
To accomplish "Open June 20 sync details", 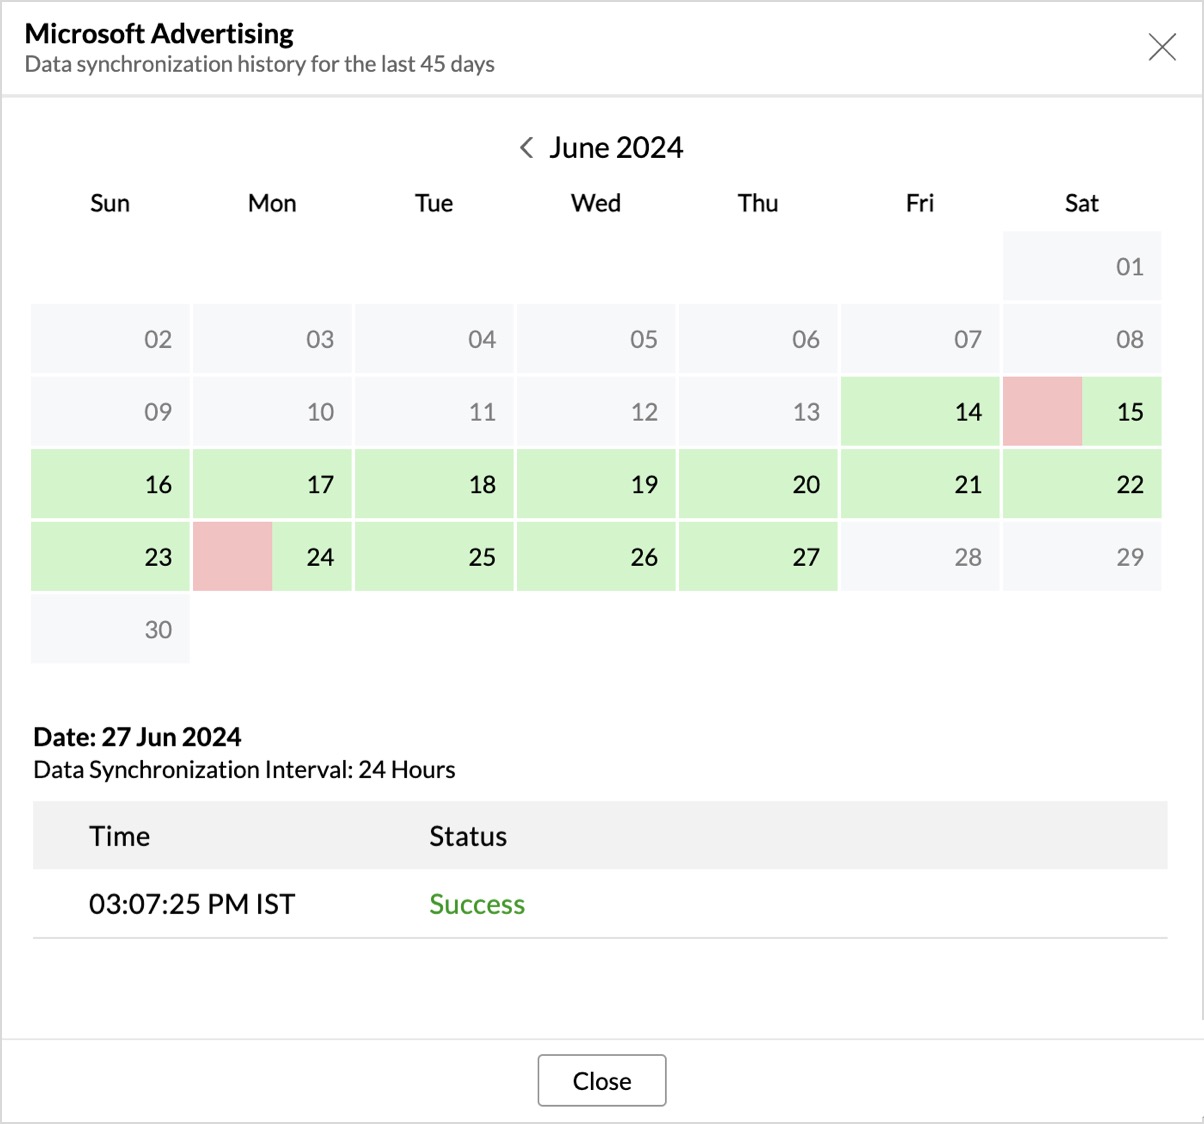I will pyautogui.click(x=758, y=484).
